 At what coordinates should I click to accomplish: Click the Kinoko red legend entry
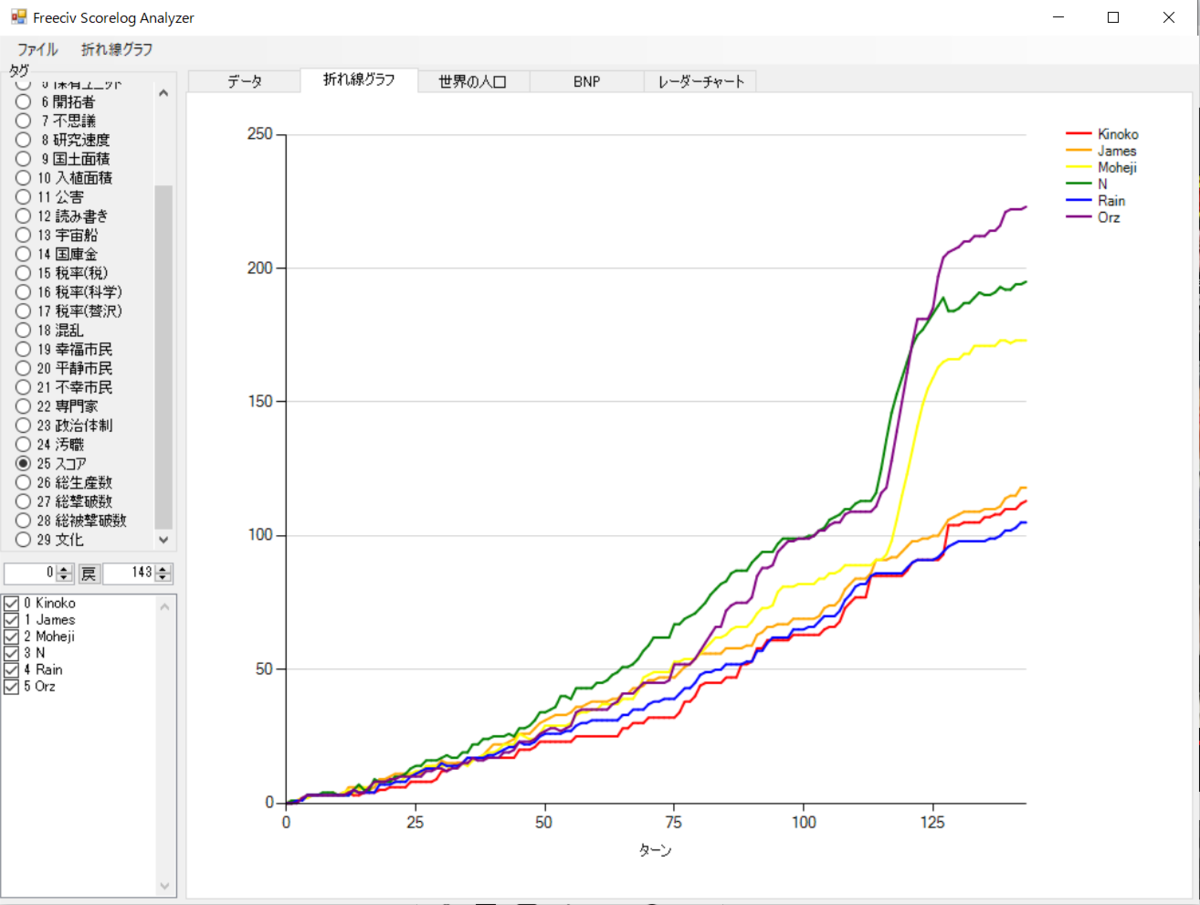(x=1103, y=134)
